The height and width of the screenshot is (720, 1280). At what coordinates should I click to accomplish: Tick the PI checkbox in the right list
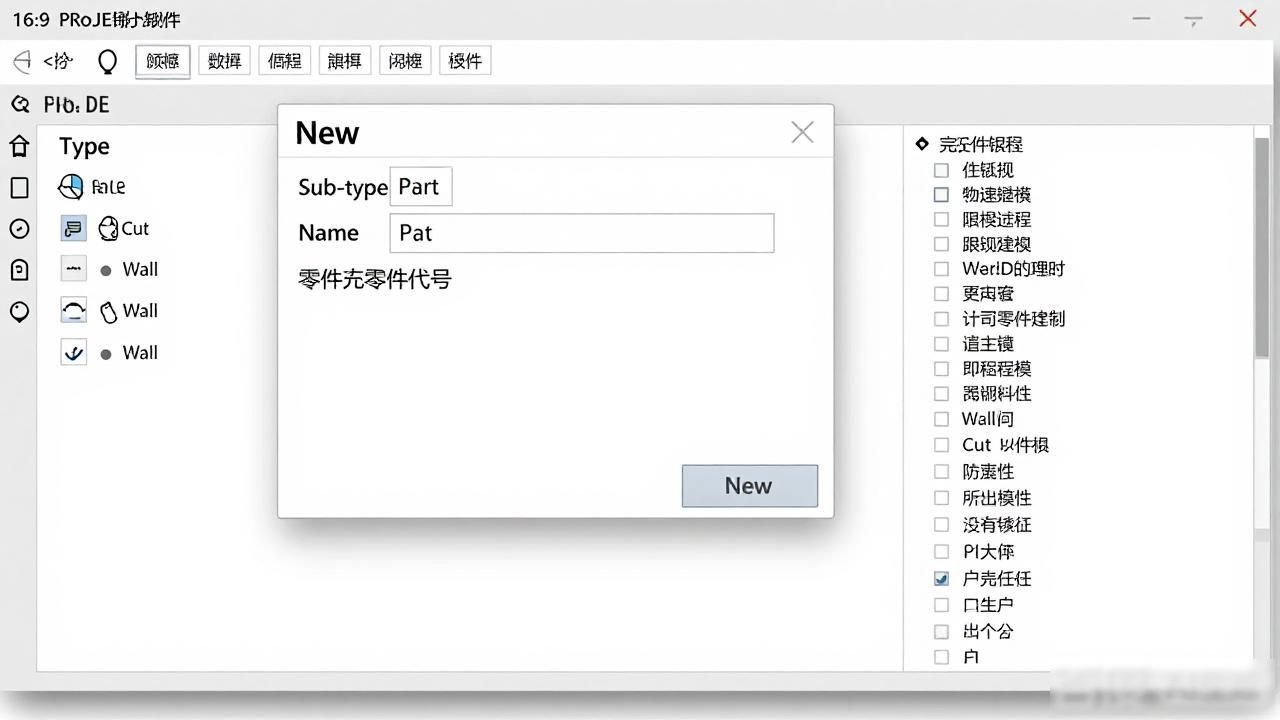[x=941, y=551]
